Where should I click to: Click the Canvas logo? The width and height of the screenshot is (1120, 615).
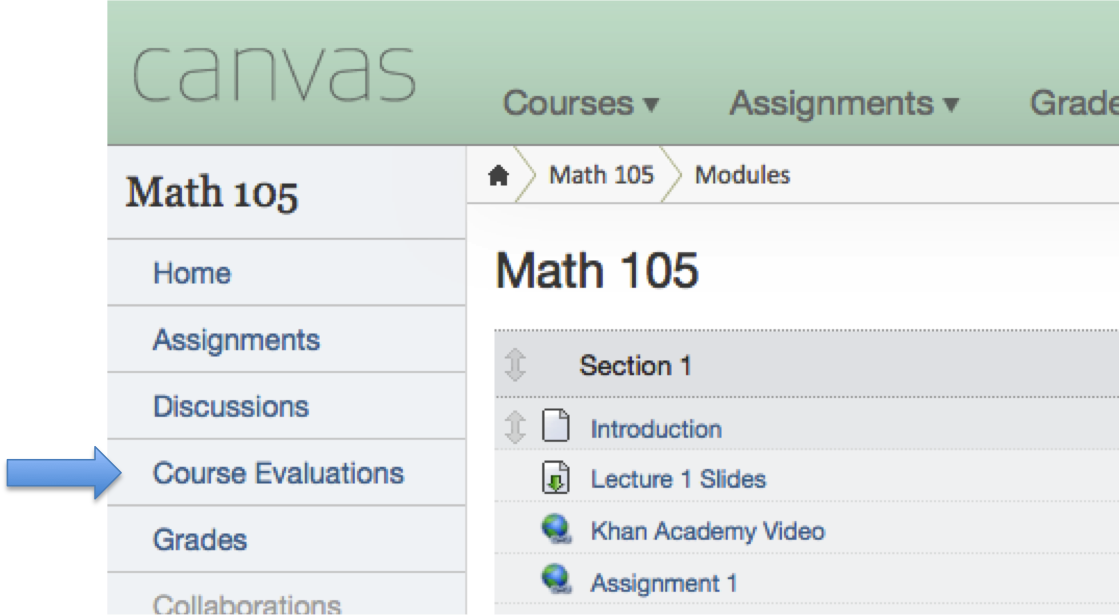(273, 73)
